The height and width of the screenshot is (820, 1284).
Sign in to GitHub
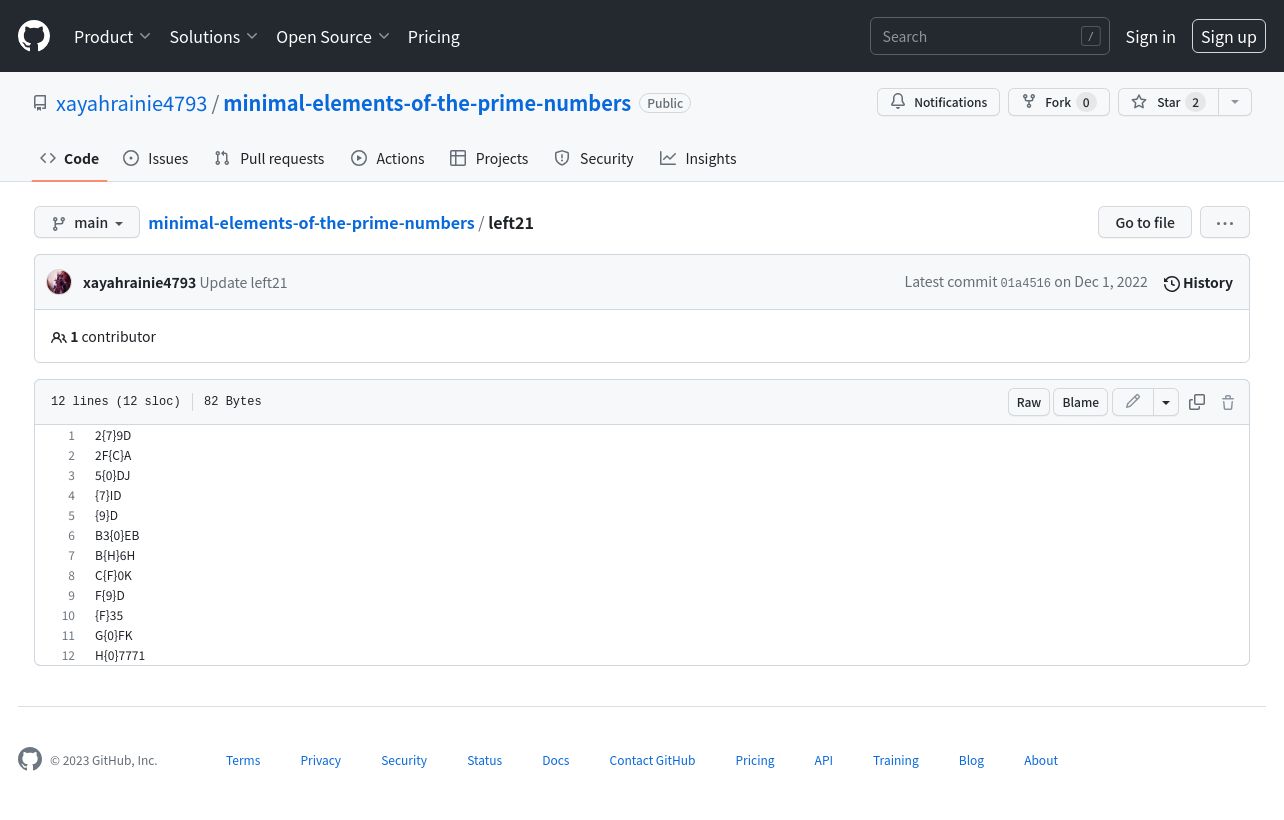pyautogui.click(x=1150, y=36)
